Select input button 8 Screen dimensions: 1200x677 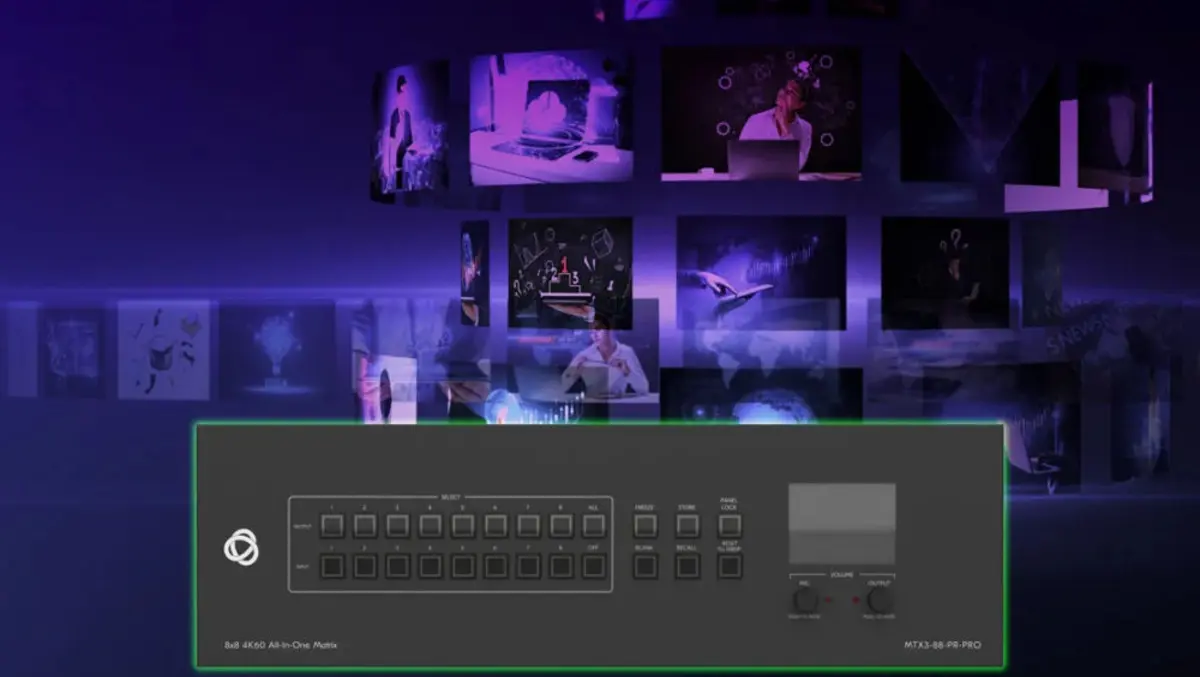tap(561, 566)
